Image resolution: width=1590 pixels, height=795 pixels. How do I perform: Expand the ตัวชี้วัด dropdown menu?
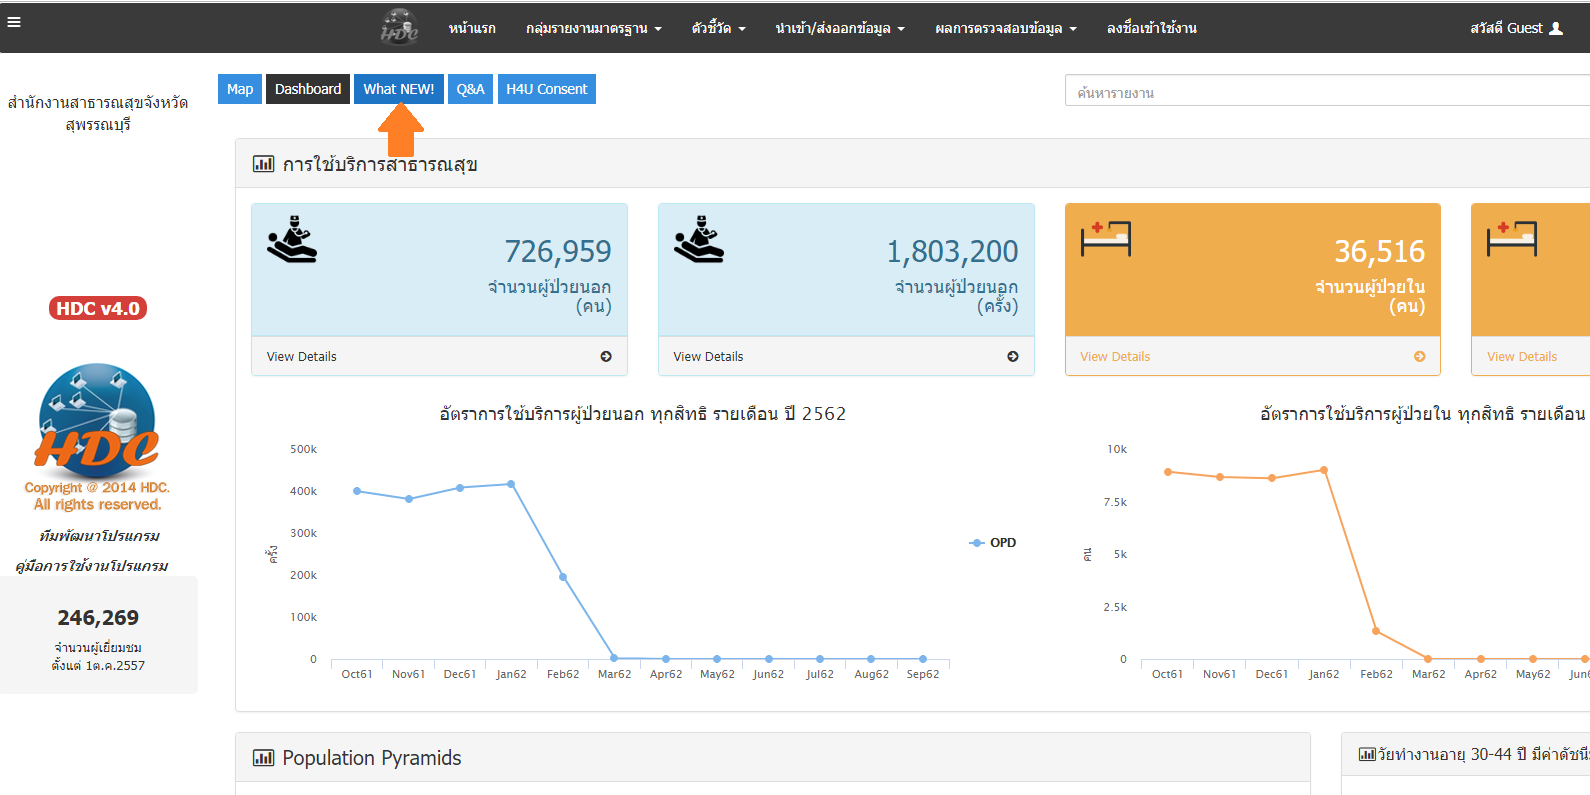pos(718,28)
